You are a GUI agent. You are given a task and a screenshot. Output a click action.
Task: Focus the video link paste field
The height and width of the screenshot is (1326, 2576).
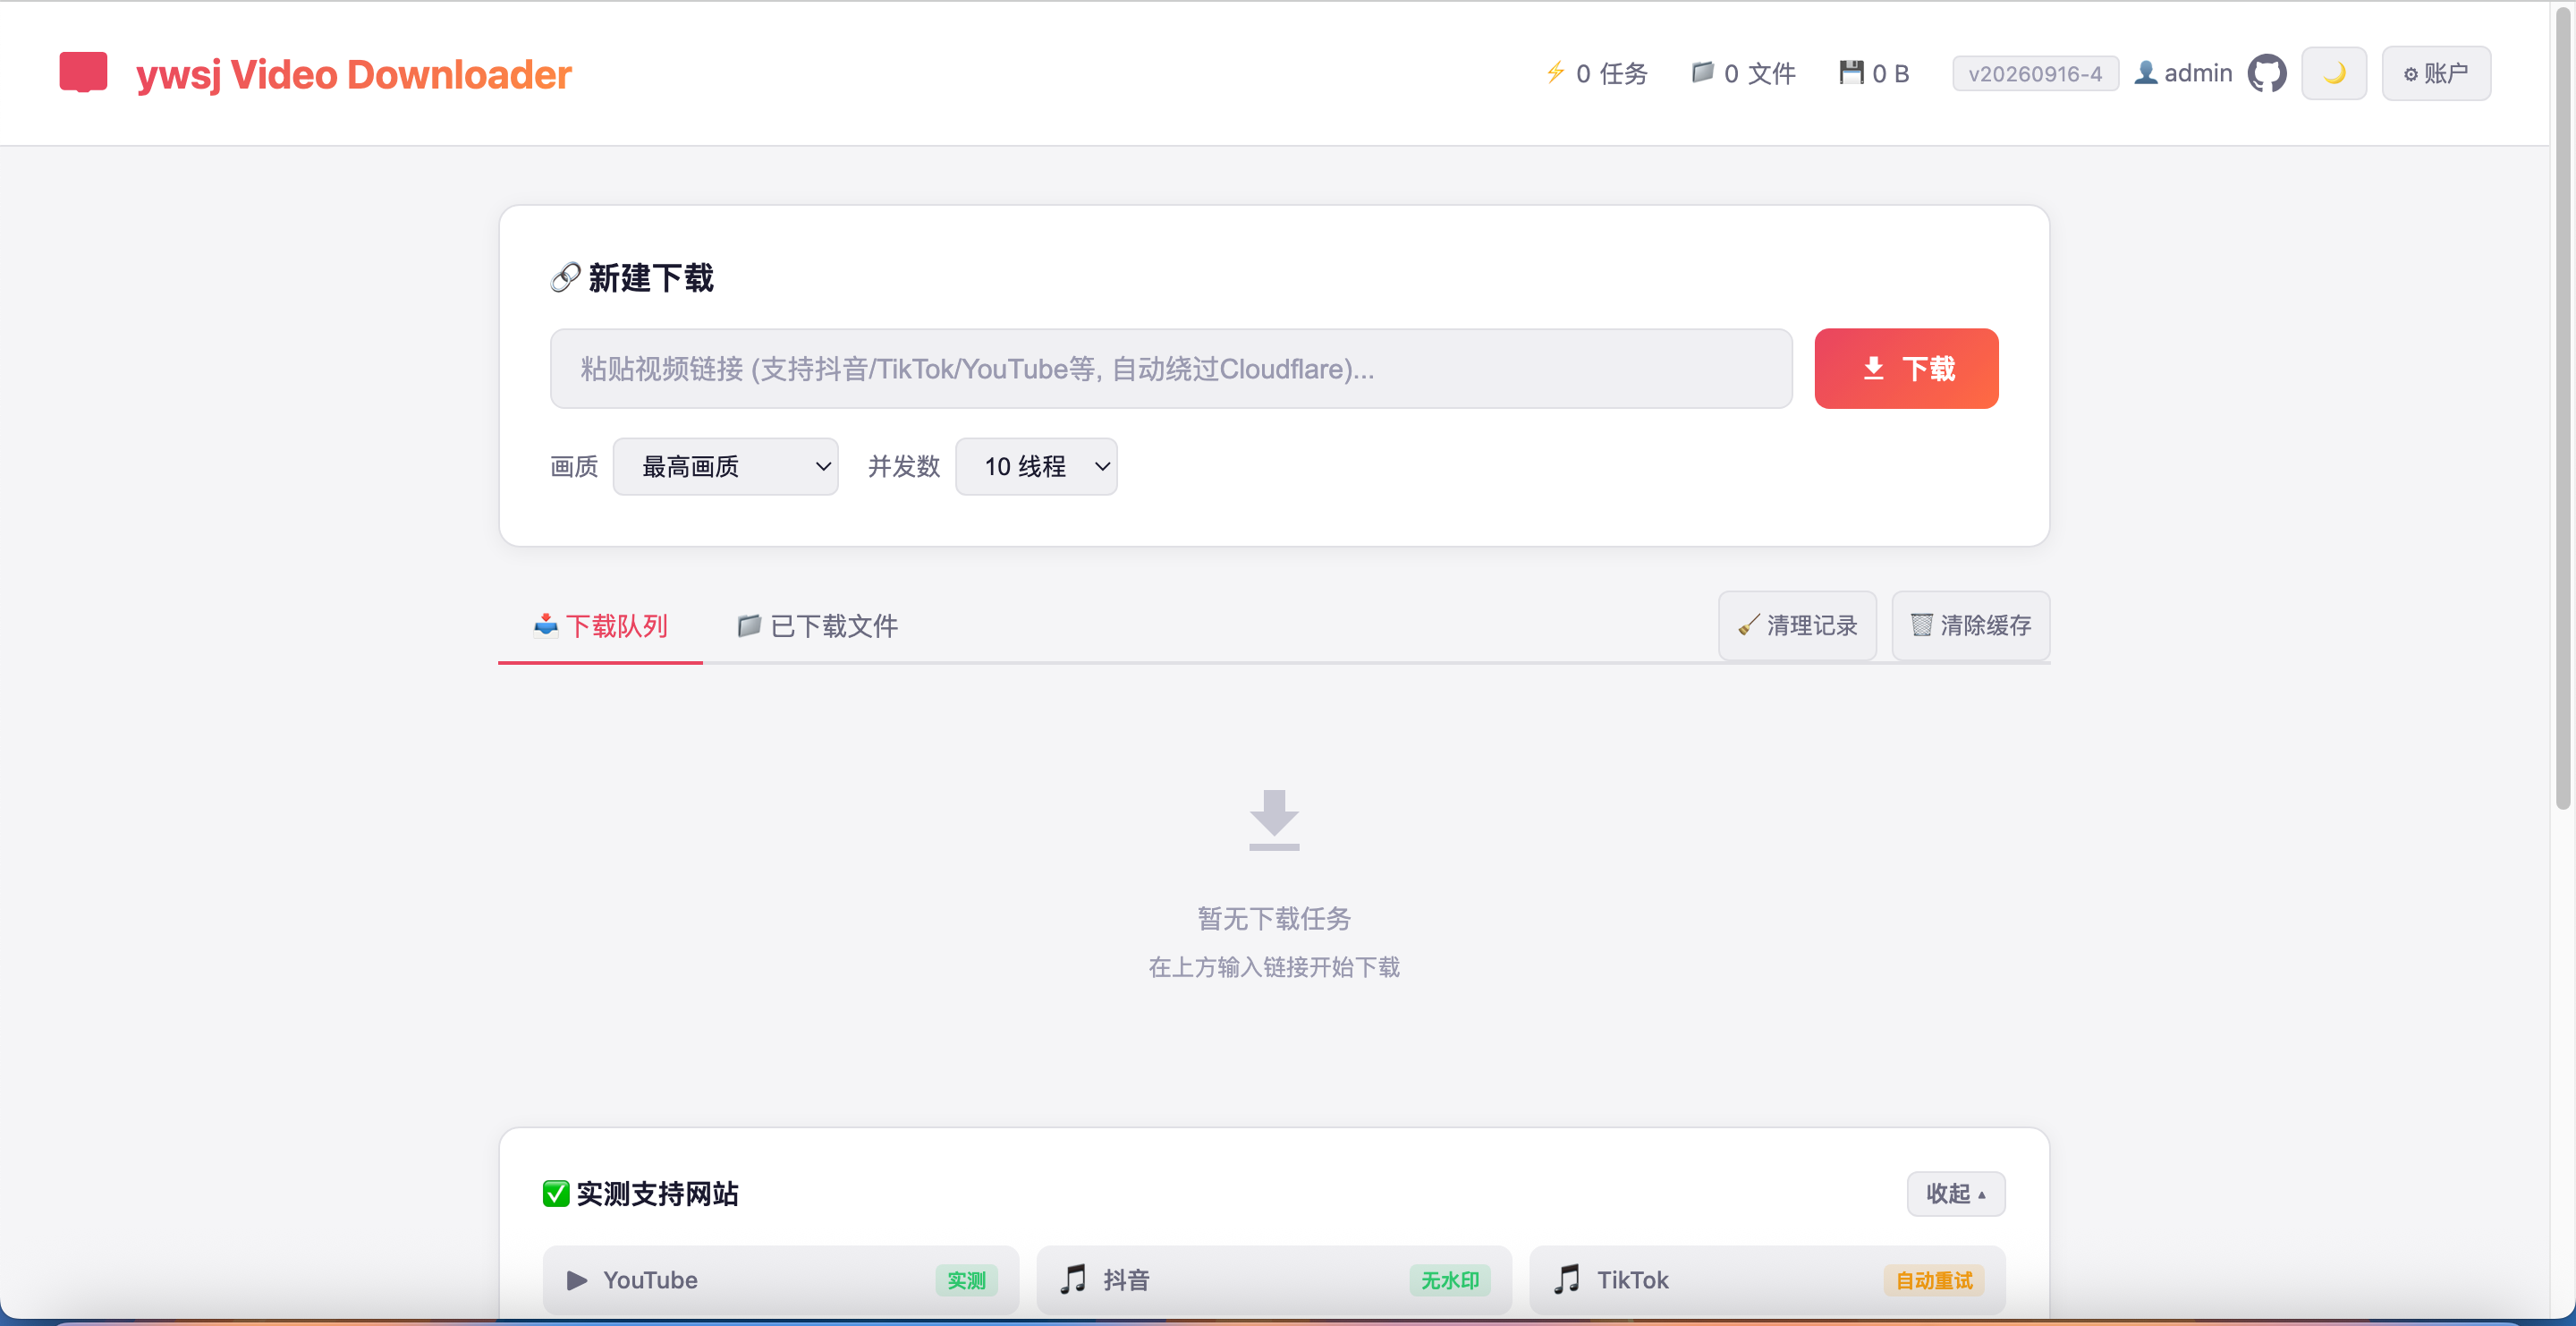[x=1171, y=369]
